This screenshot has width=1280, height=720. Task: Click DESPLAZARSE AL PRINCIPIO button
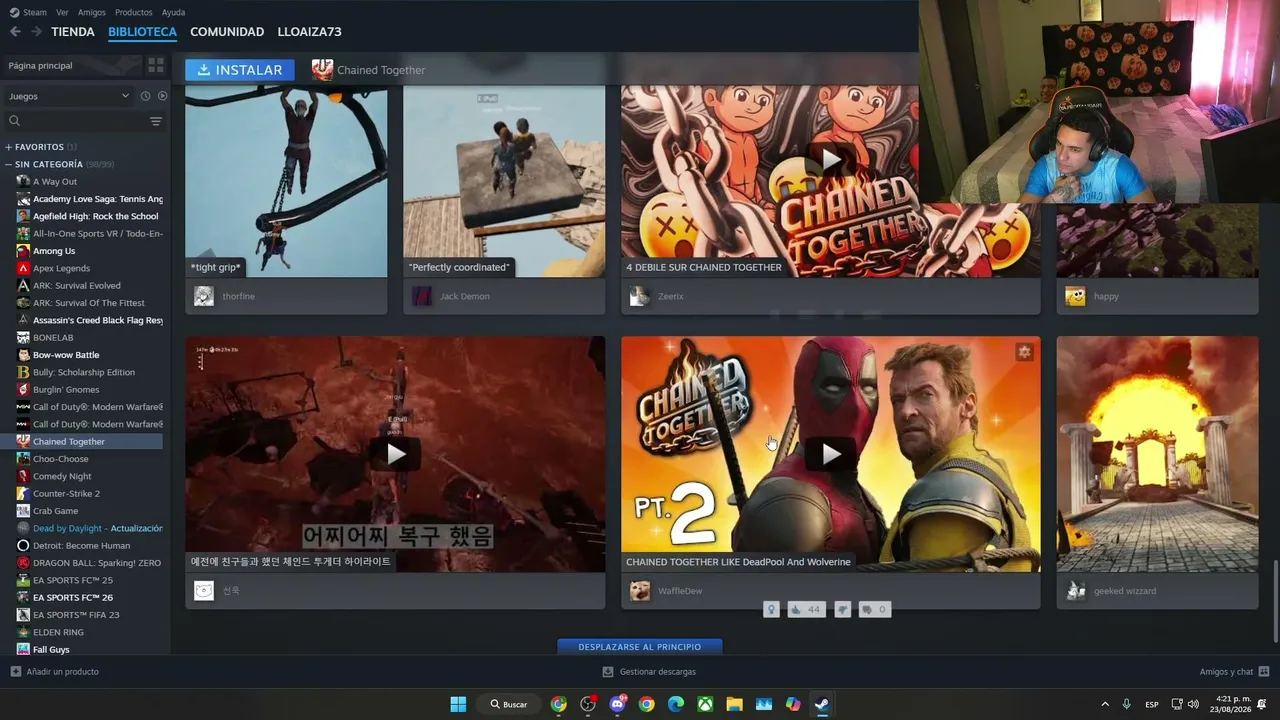coord(640,647)
